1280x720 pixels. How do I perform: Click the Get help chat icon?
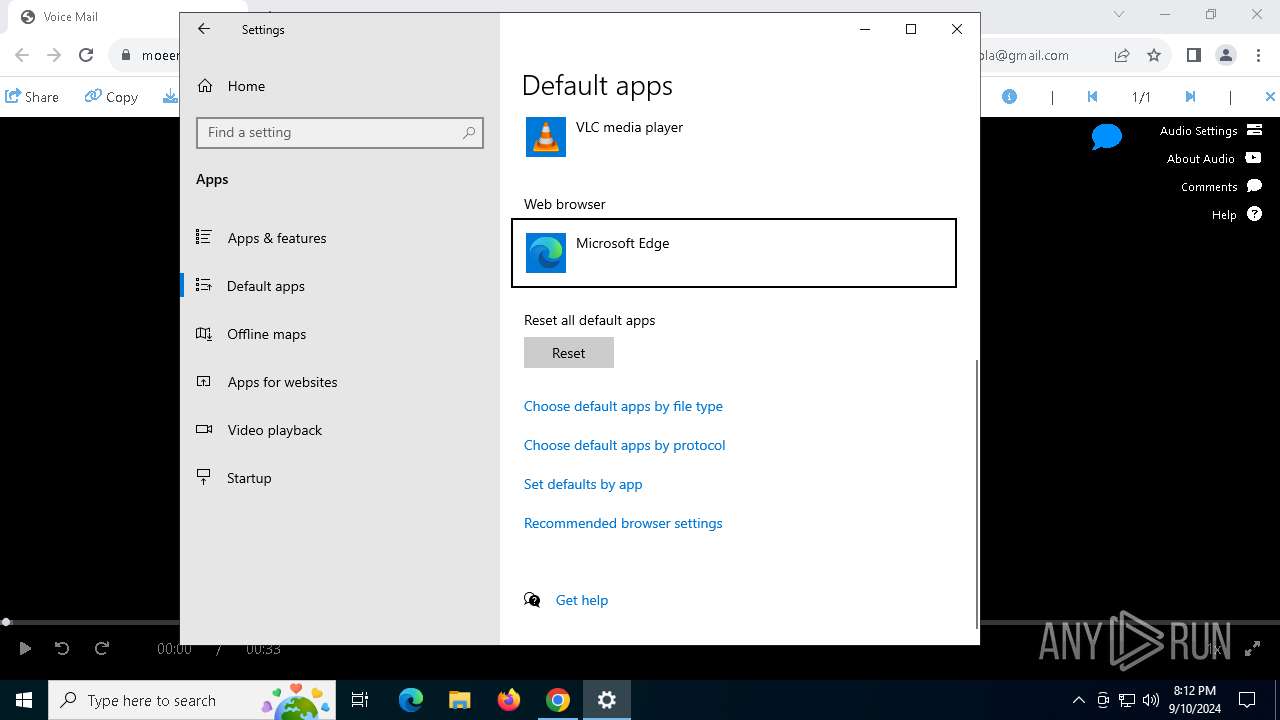pyautogui.click(x=532, y=600)
